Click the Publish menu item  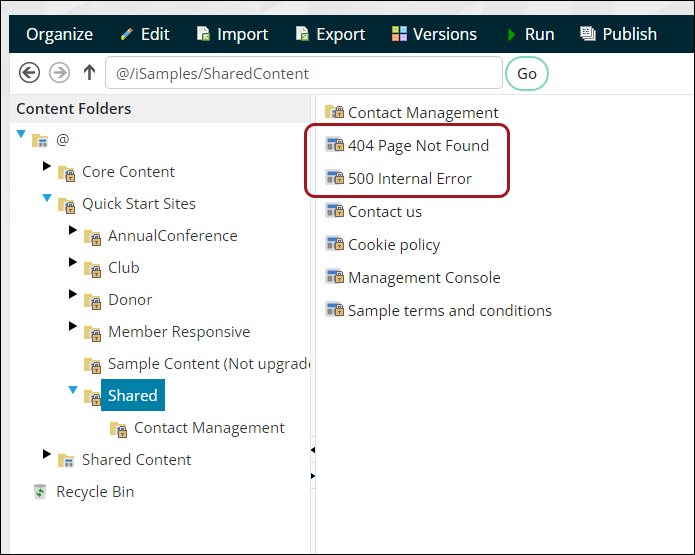pyautogui.click(x=618, y=34)
